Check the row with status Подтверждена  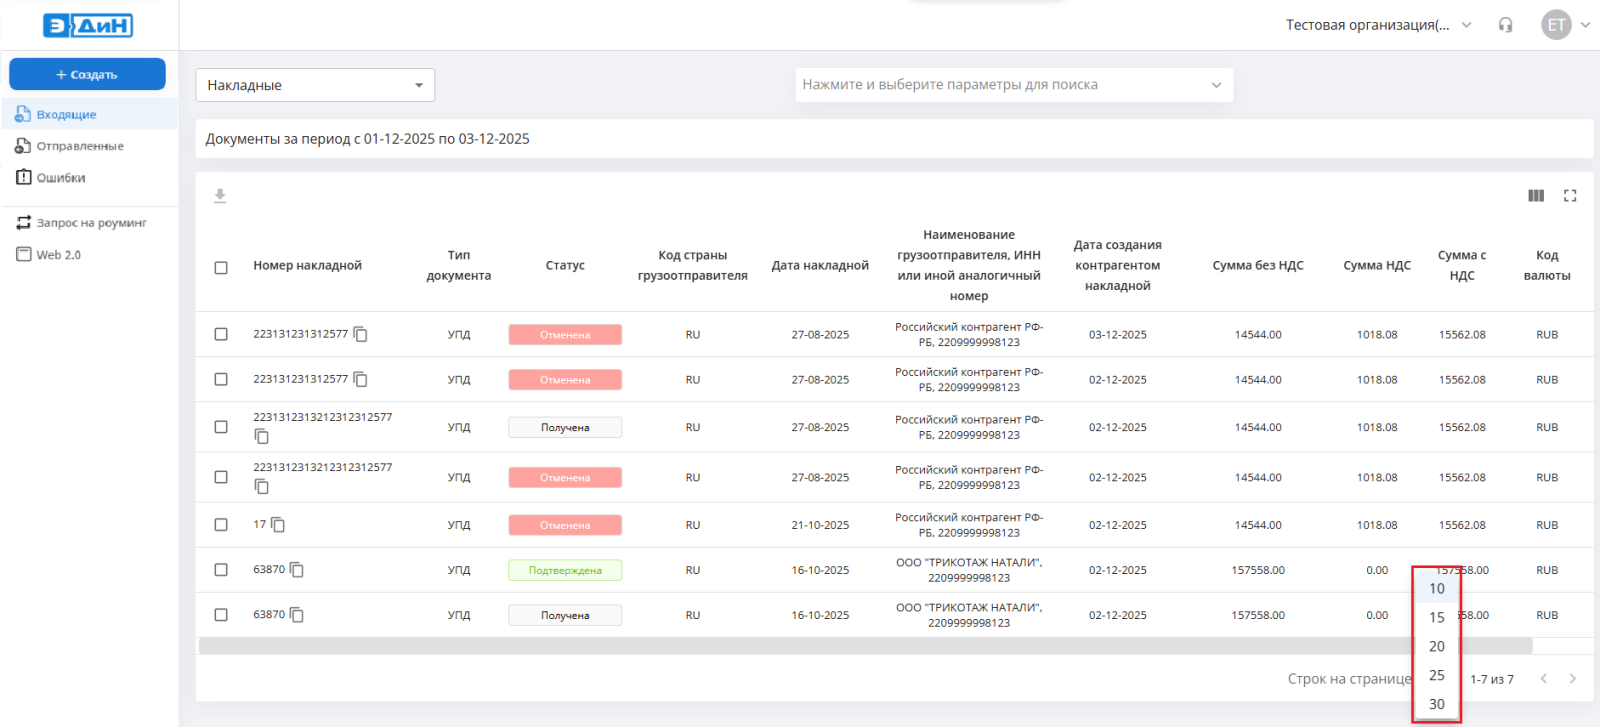221,570
